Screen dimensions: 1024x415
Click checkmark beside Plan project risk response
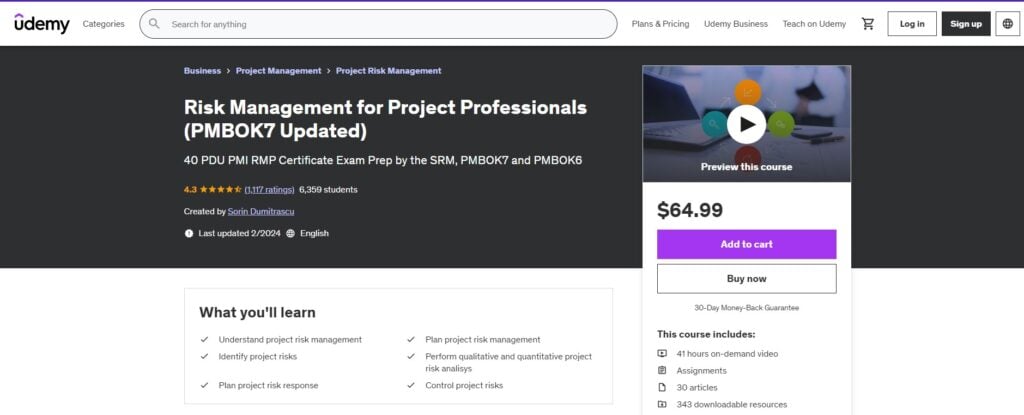[x=204, y=385]
